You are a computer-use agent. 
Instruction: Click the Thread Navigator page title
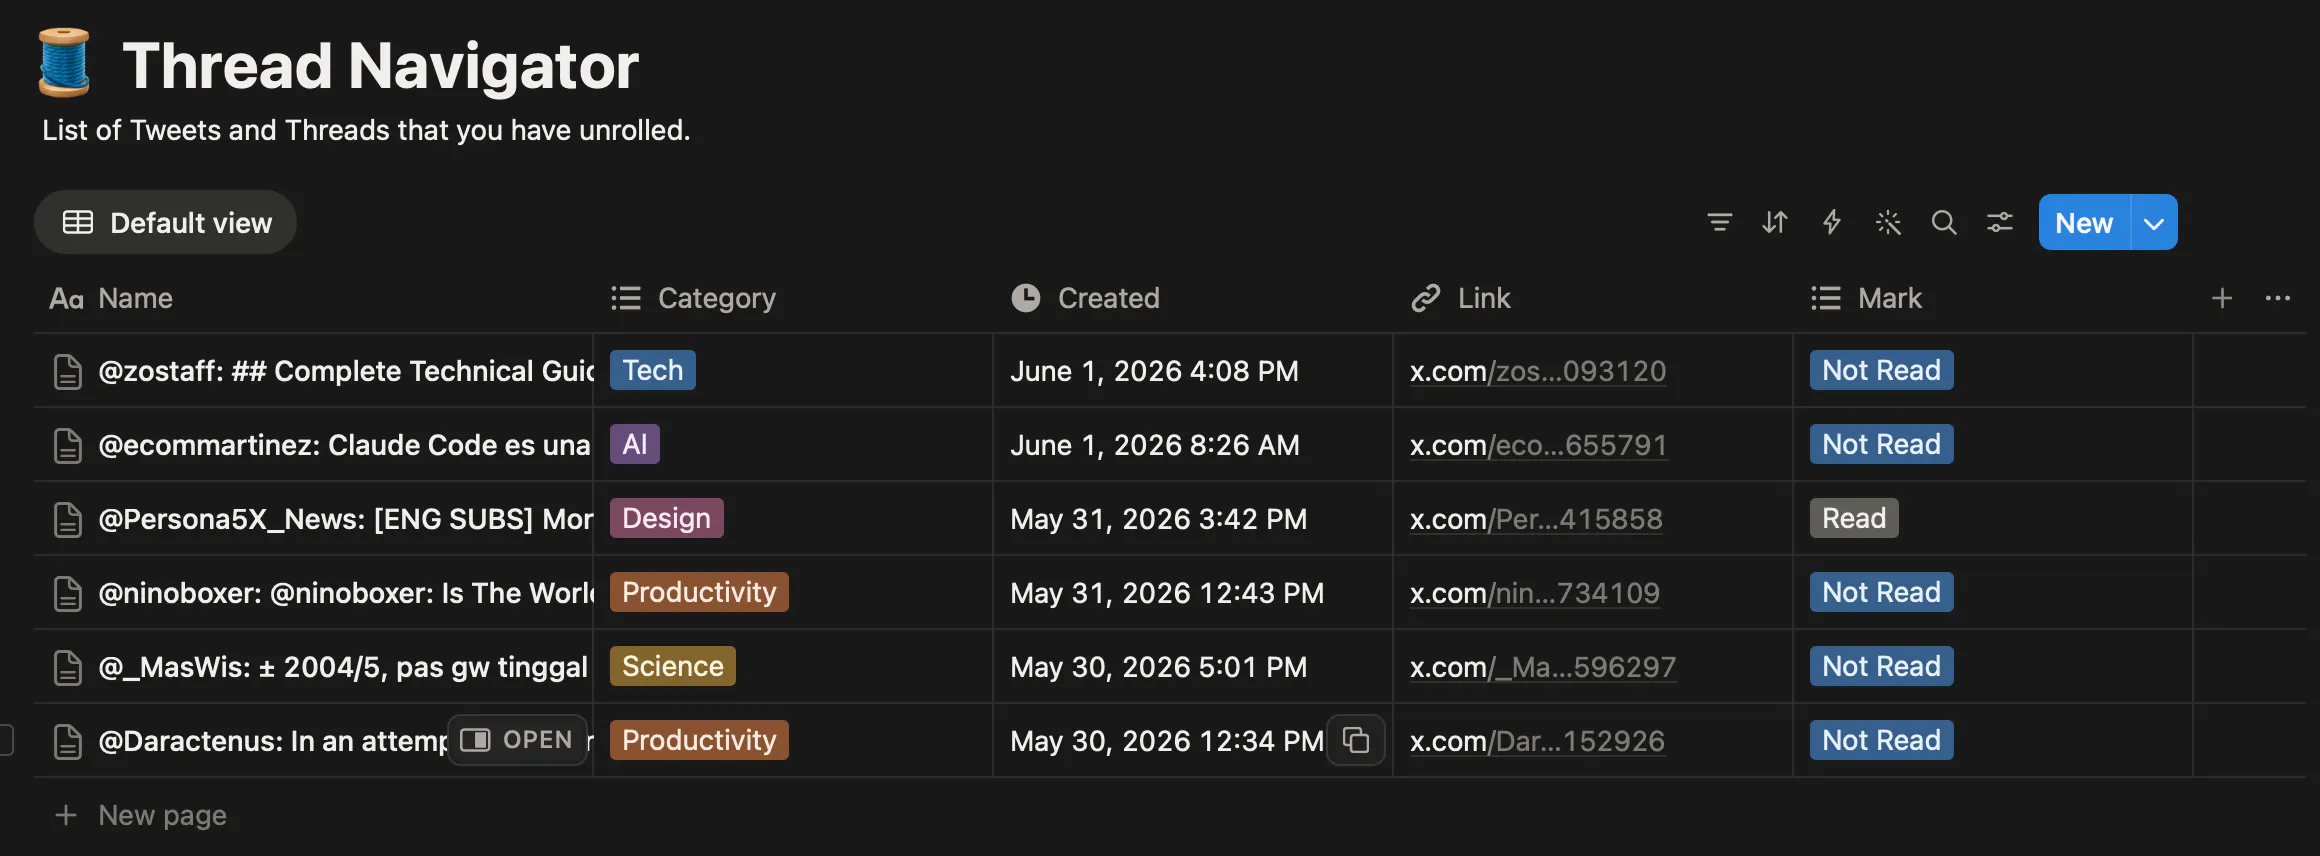380,65
